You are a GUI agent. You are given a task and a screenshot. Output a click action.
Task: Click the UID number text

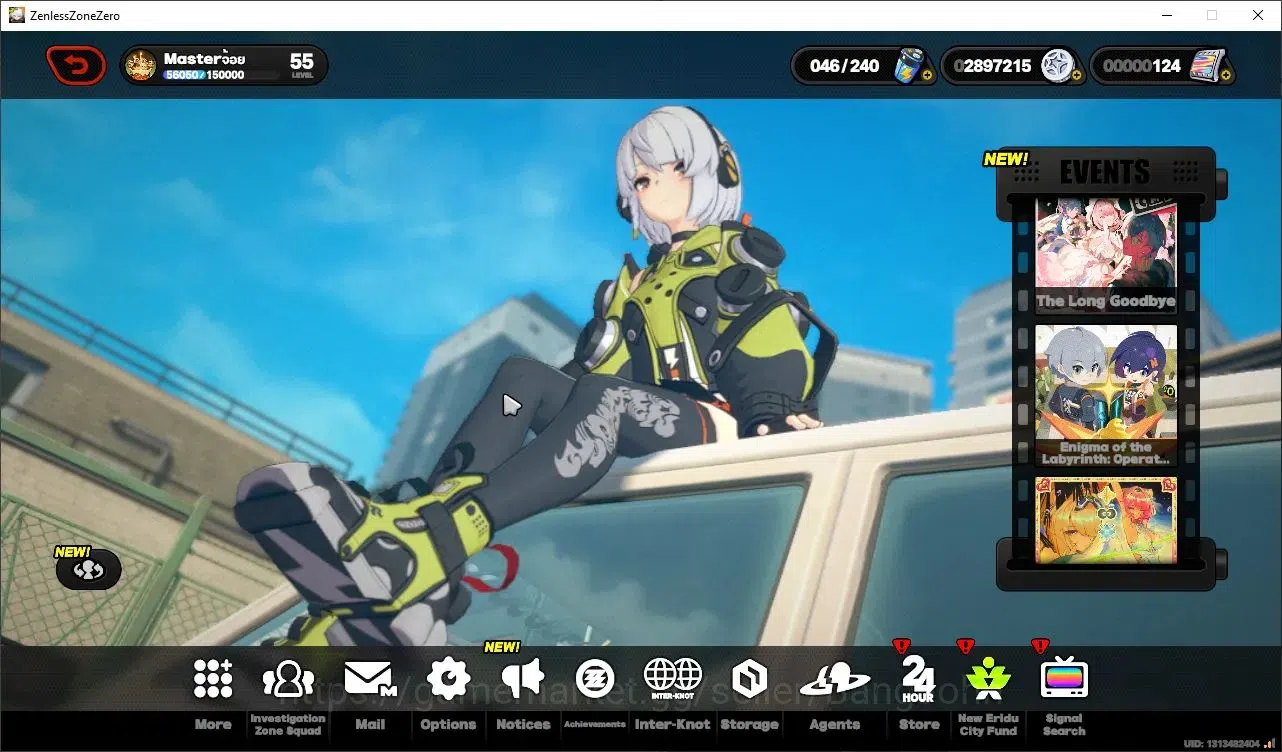tap(1222, 744)
